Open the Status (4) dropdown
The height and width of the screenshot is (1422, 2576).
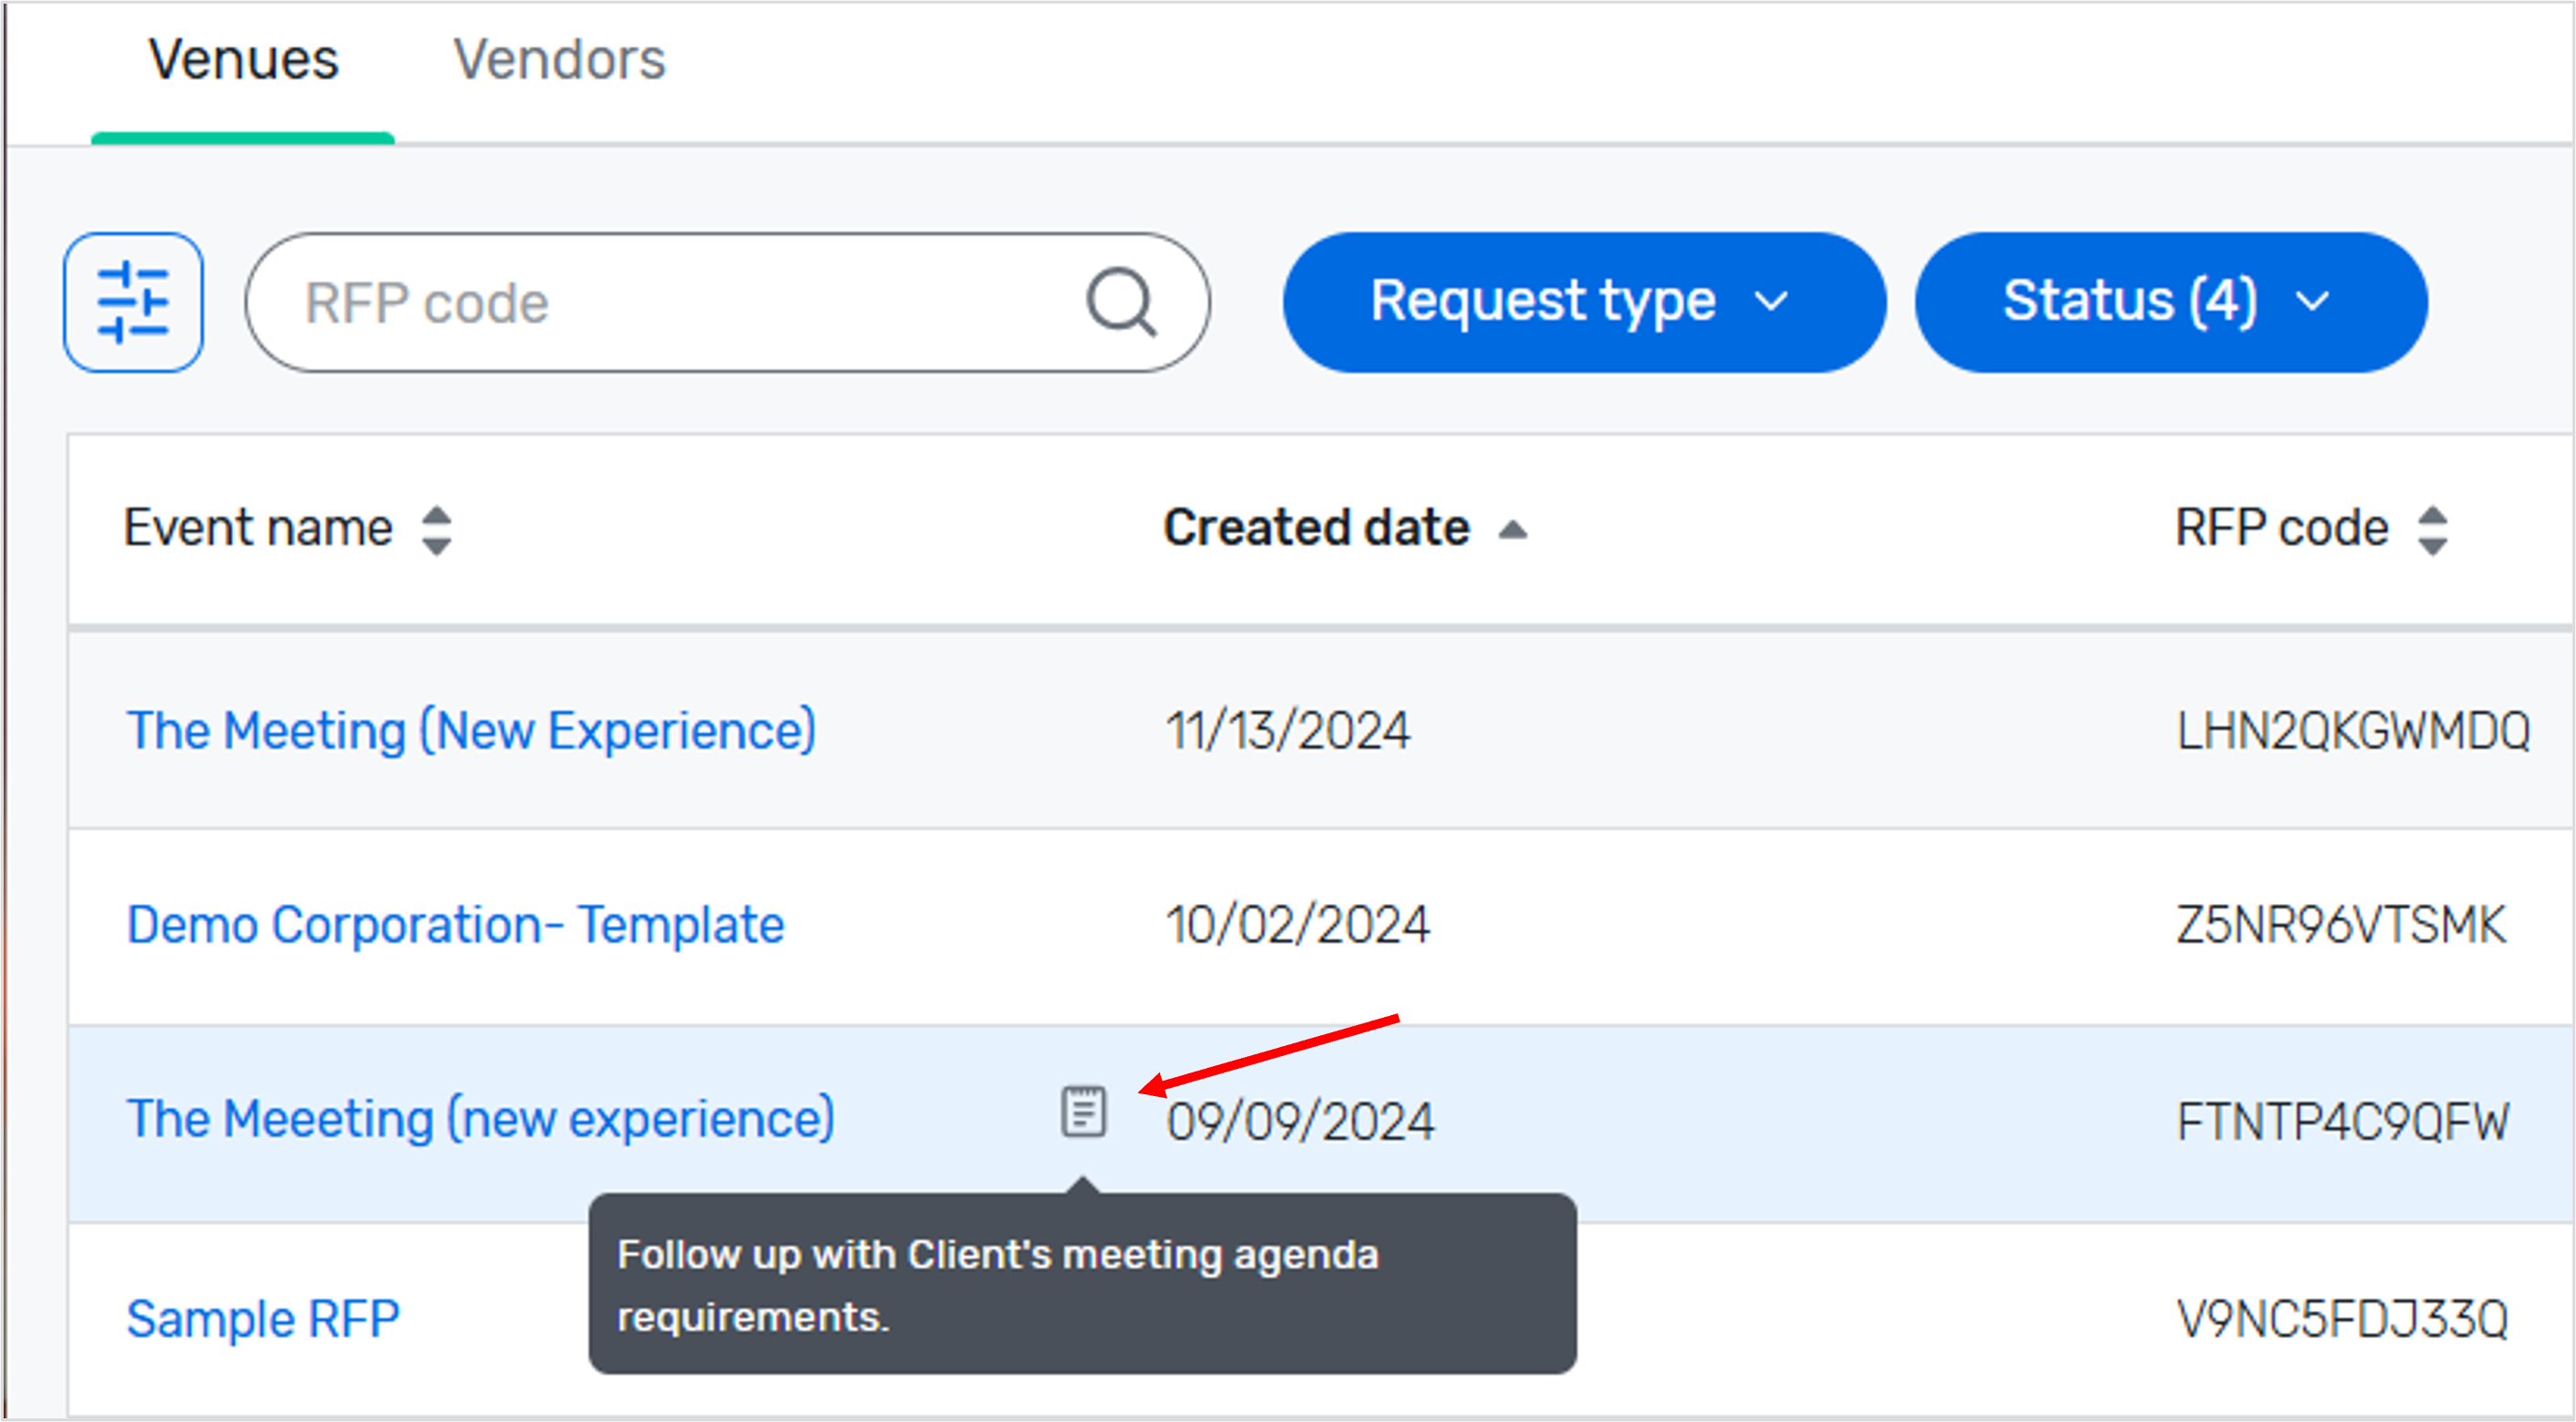click(x=2170, y=300)
